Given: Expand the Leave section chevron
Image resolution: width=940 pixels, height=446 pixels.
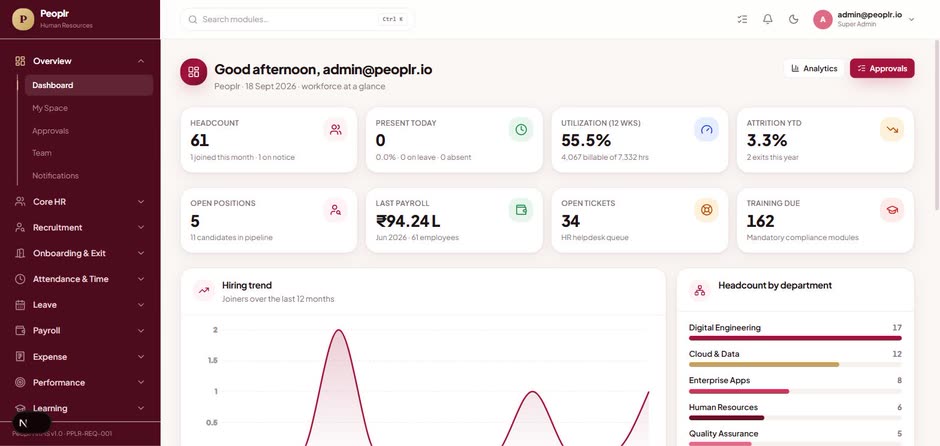Looking at the screenshot, I should click(x=141, y=305).
